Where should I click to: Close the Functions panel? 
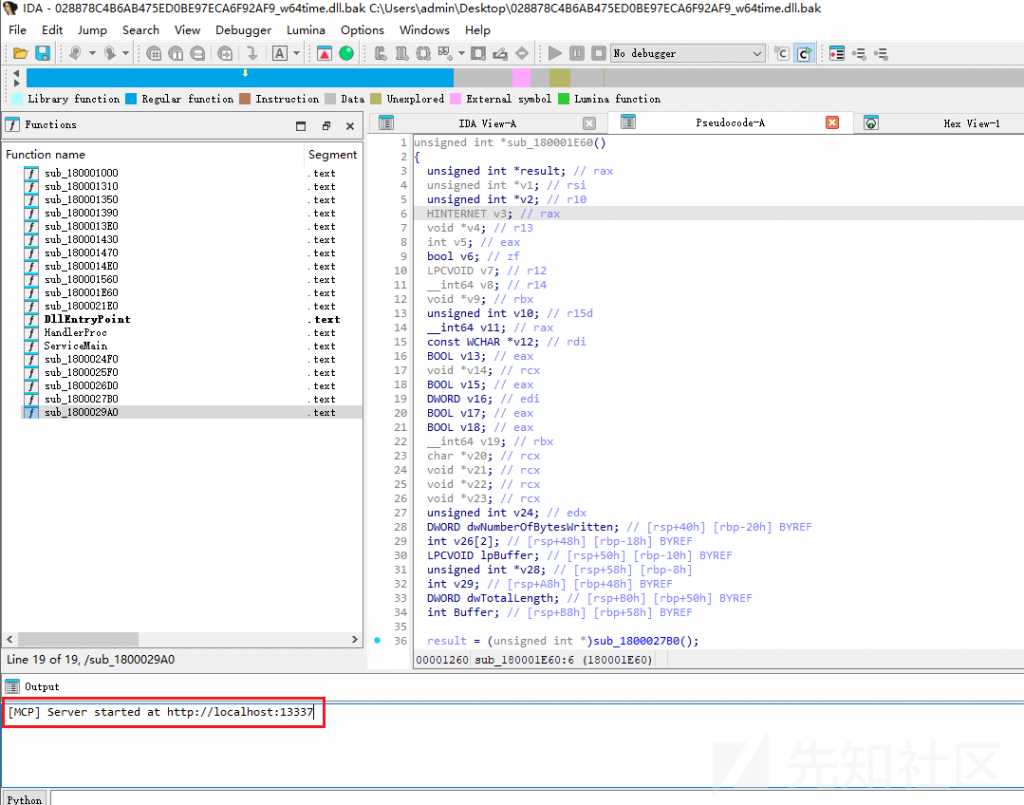(x=350, y=126)
